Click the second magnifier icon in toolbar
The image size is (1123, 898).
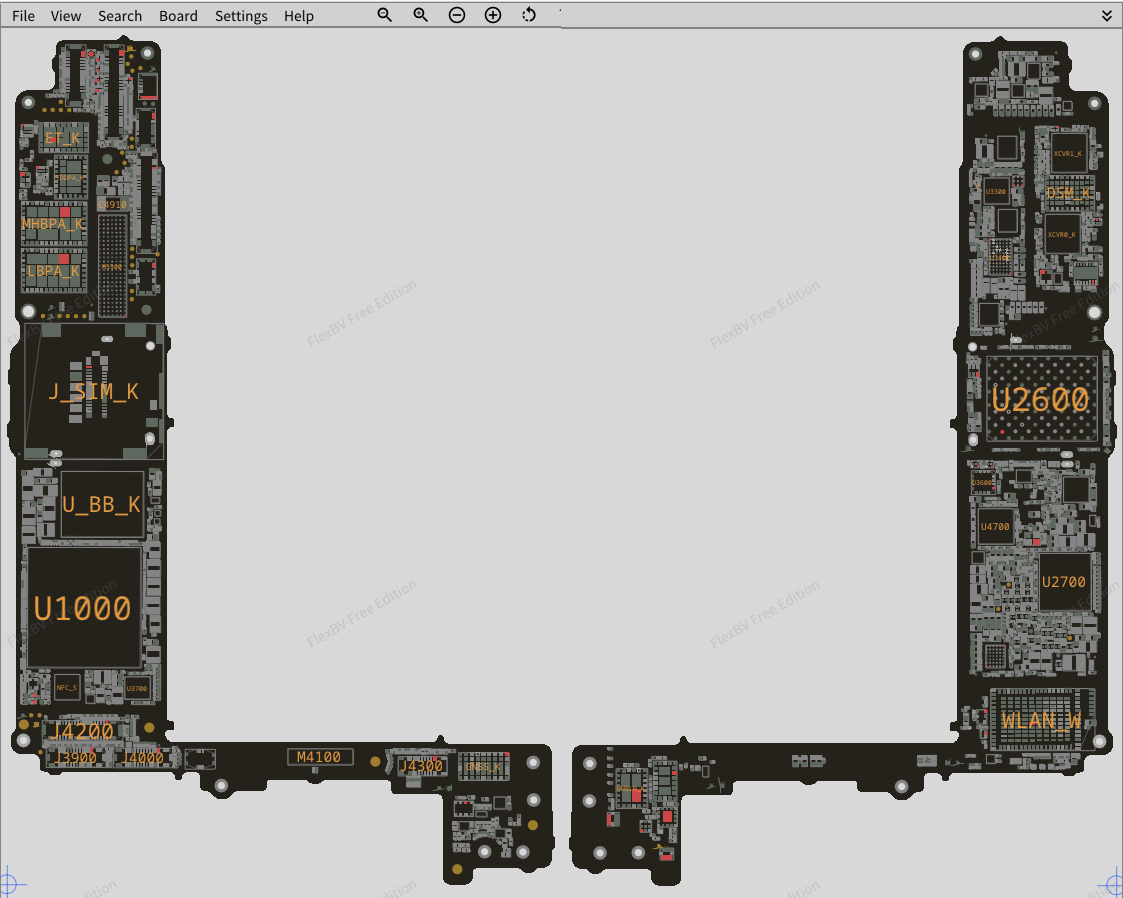coord(421,15)
